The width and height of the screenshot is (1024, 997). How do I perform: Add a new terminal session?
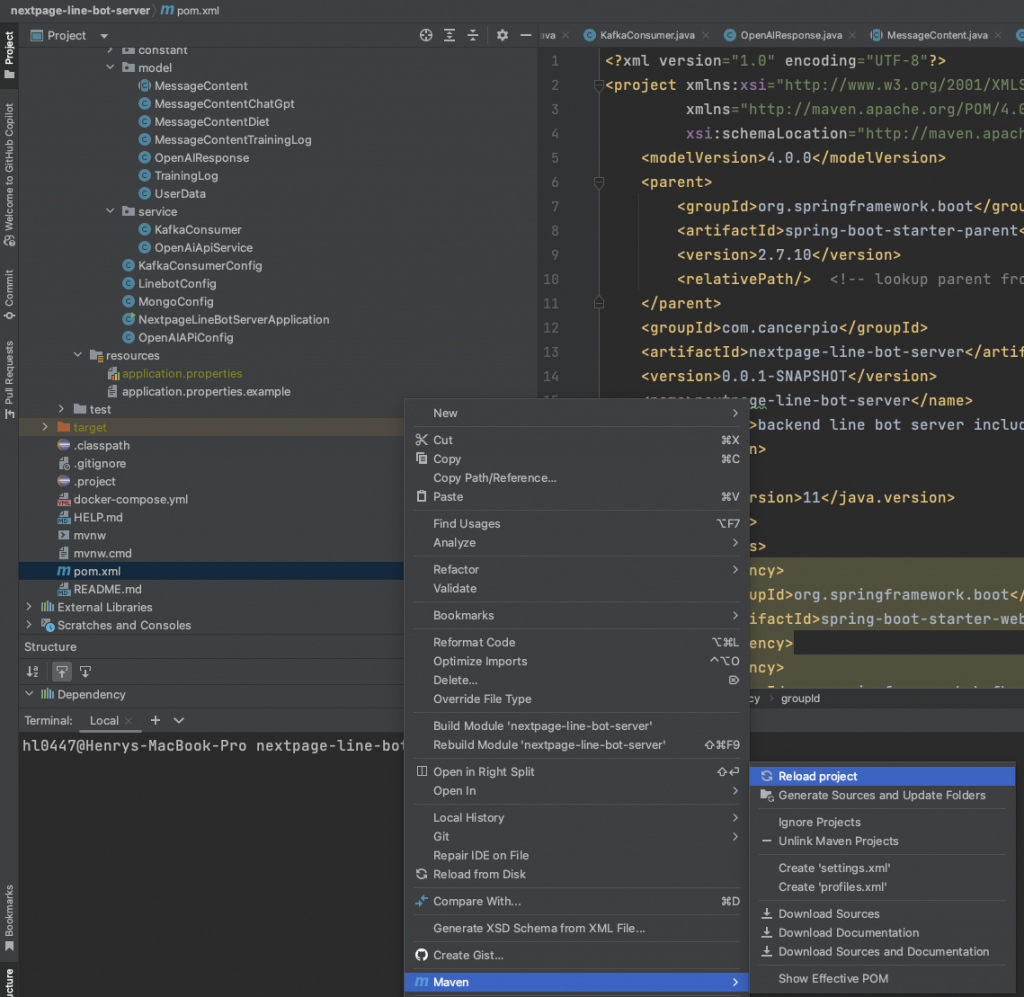(155, 720)
